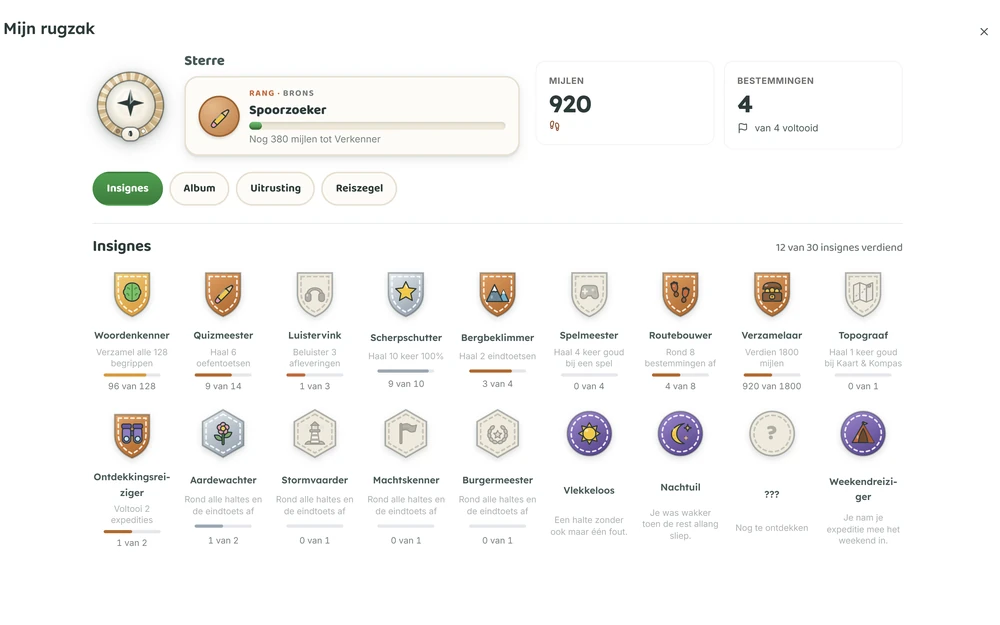Click the Woordenkenner brain badge

[x=131, y=294]
